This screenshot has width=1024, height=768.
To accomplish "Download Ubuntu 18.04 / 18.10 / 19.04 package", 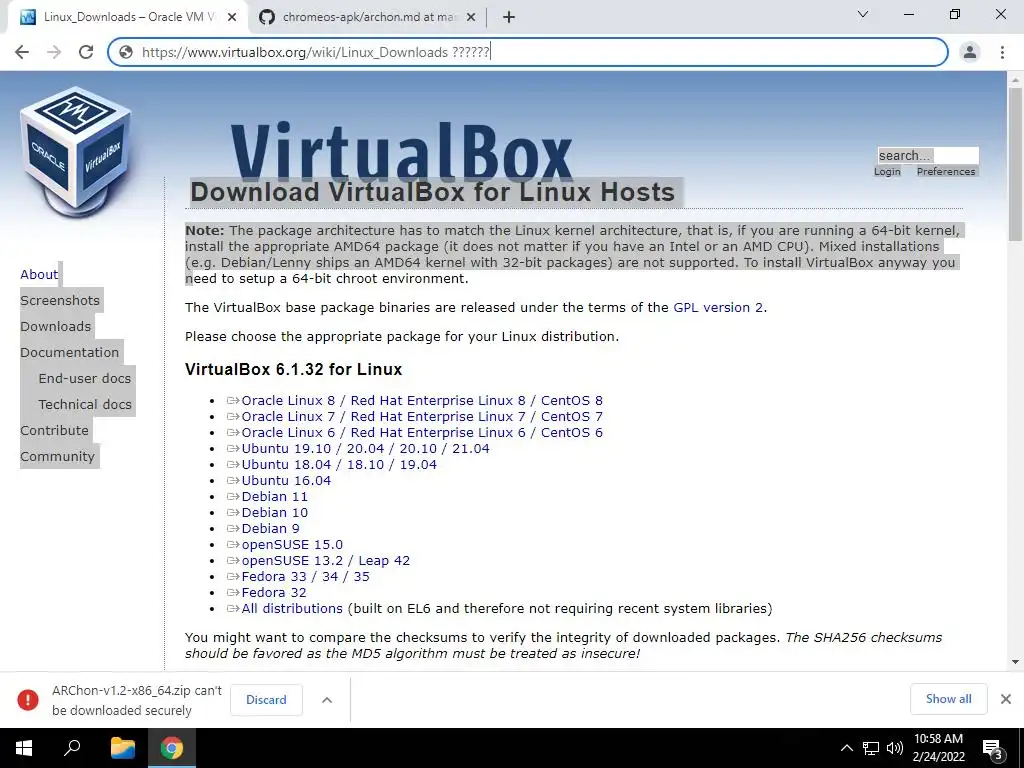I will click(339, 464).
